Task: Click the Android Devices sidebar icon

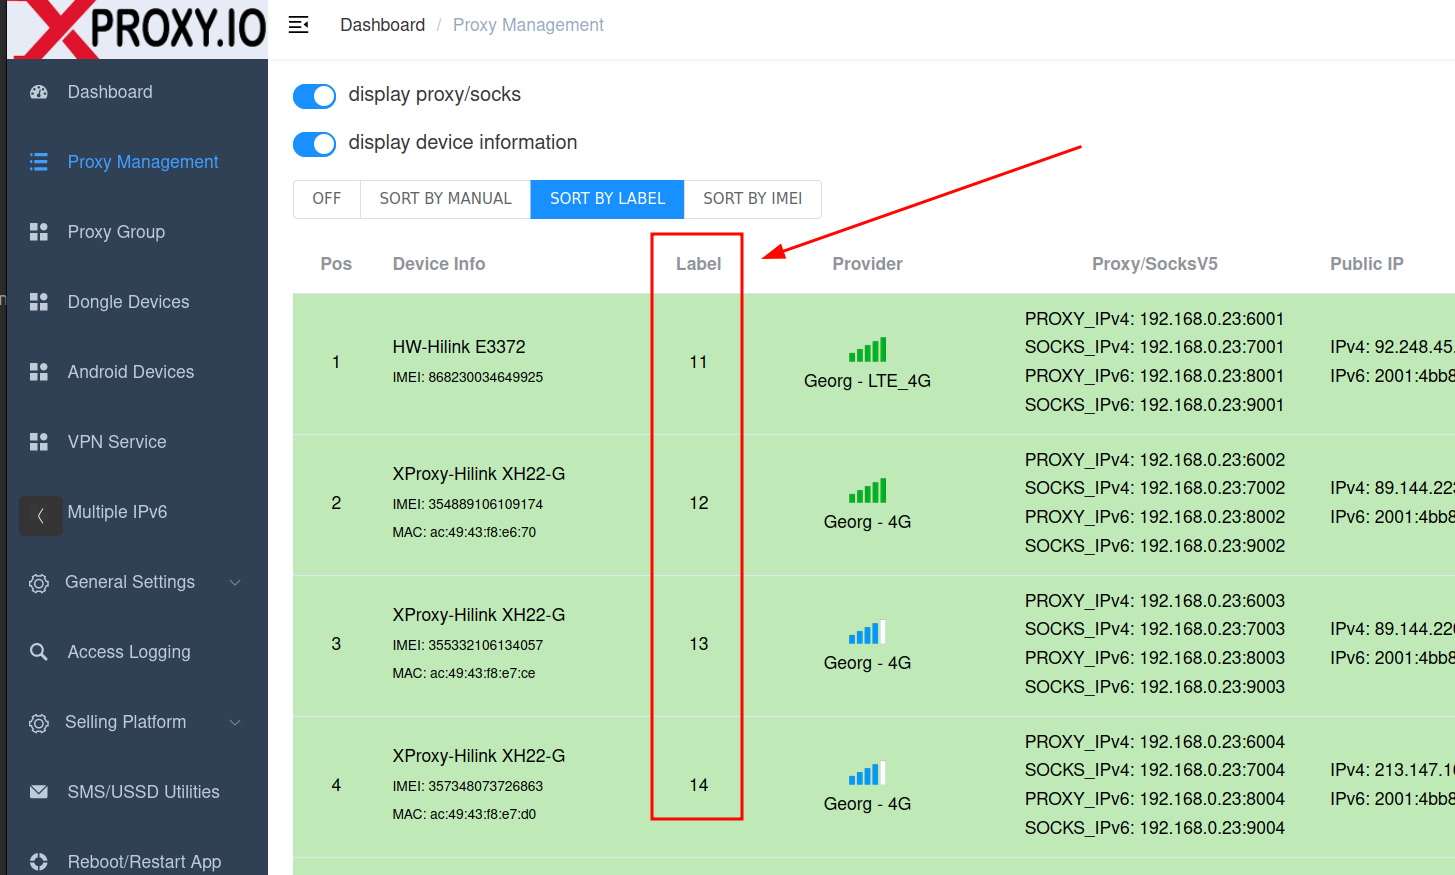Action: (x=39, y=372)
